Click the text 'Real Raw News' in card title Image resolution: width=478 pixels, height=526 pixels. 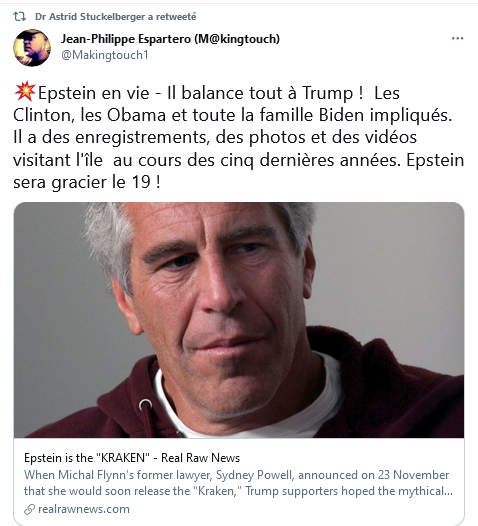200,458
